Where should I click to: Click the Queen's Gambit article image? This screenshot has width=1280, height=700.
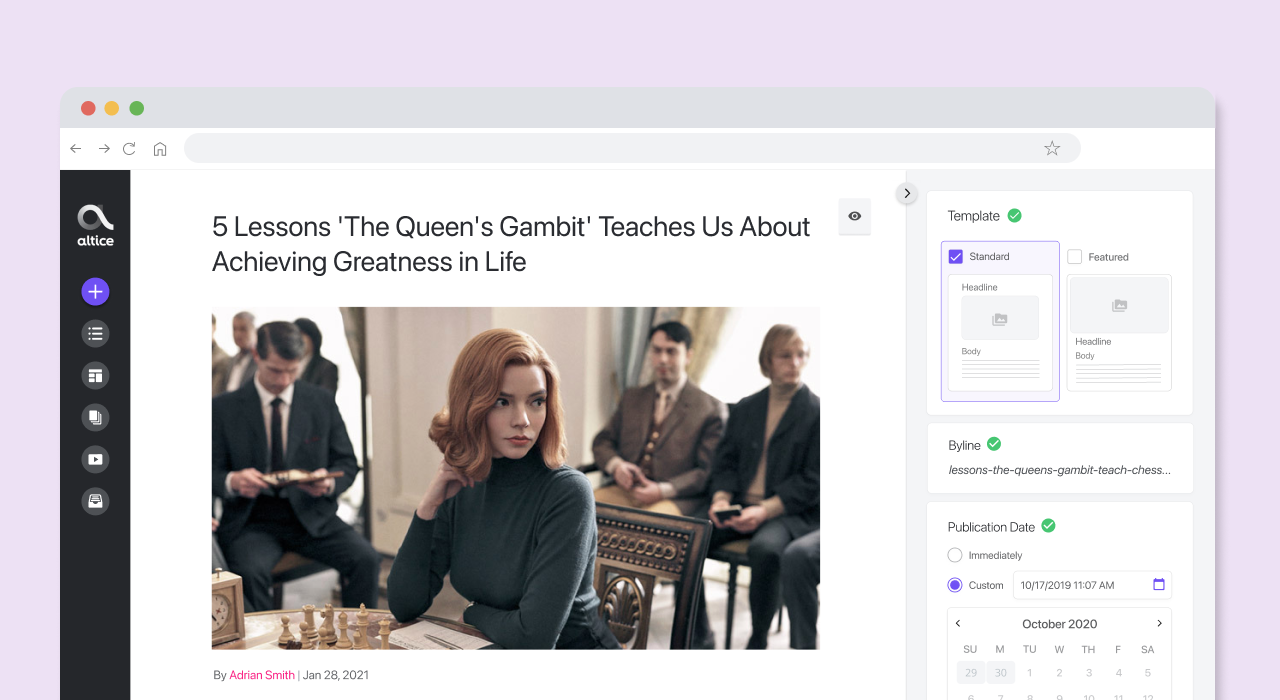tap(516, 478)
